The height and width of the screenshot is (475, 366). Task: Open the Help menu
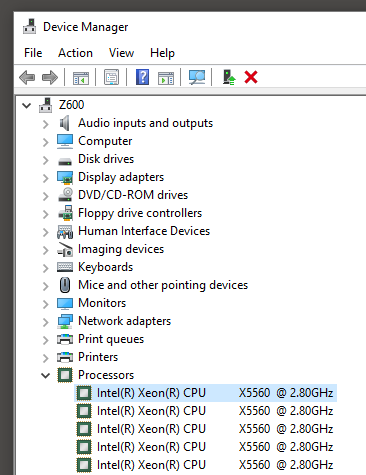162,53
